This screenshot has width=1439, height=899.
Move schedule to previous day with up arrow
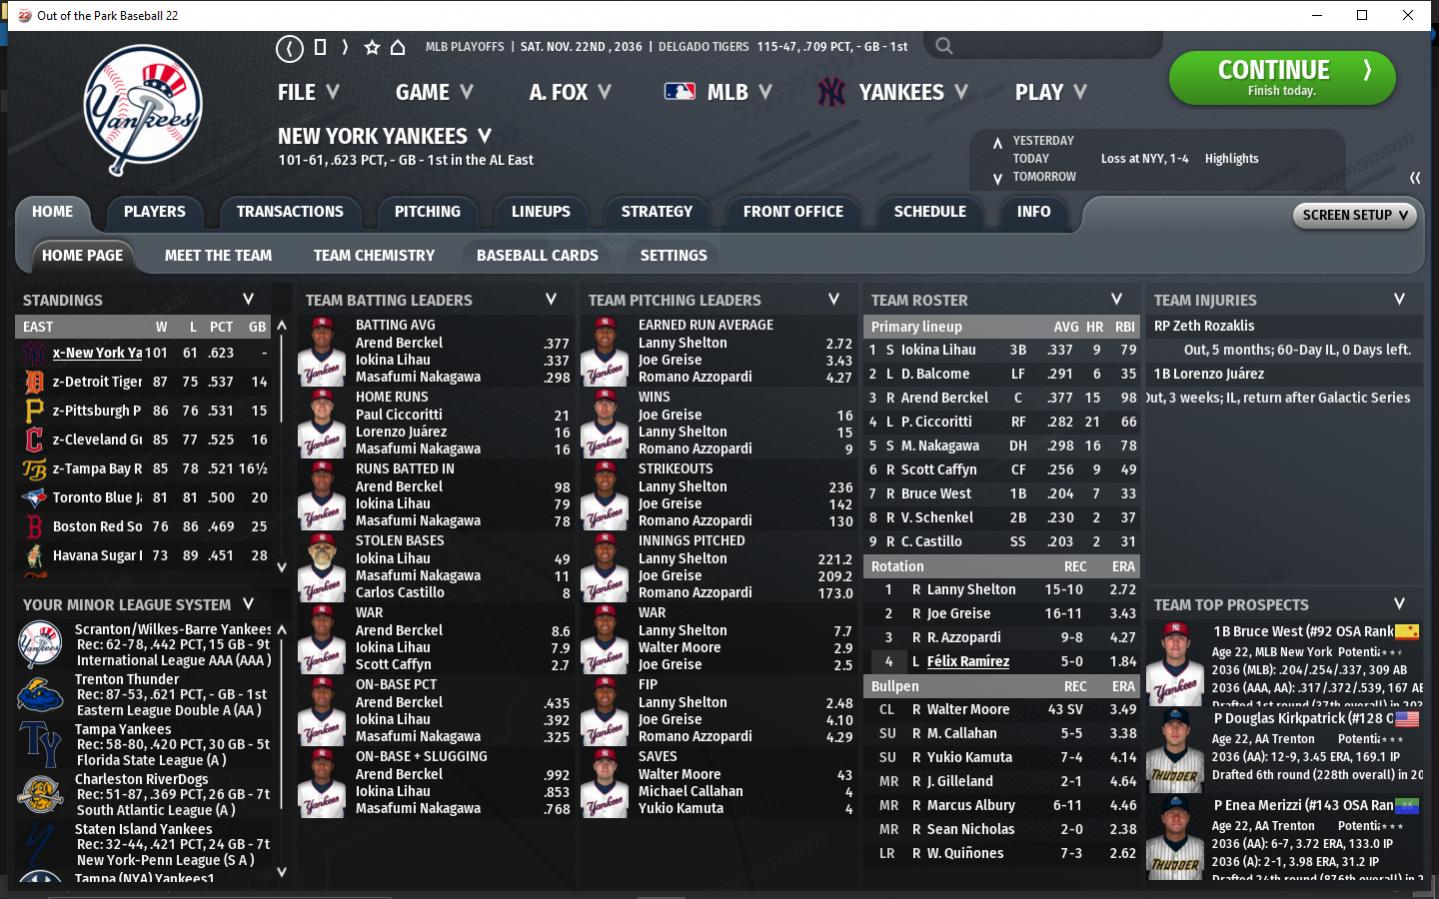(997, 142)
